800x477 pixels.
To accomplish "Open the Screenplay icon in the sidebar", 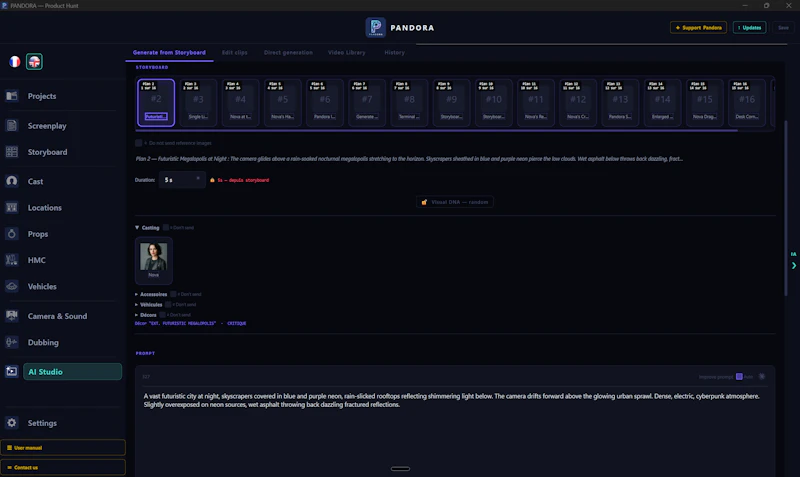I will tap(12, 125).
